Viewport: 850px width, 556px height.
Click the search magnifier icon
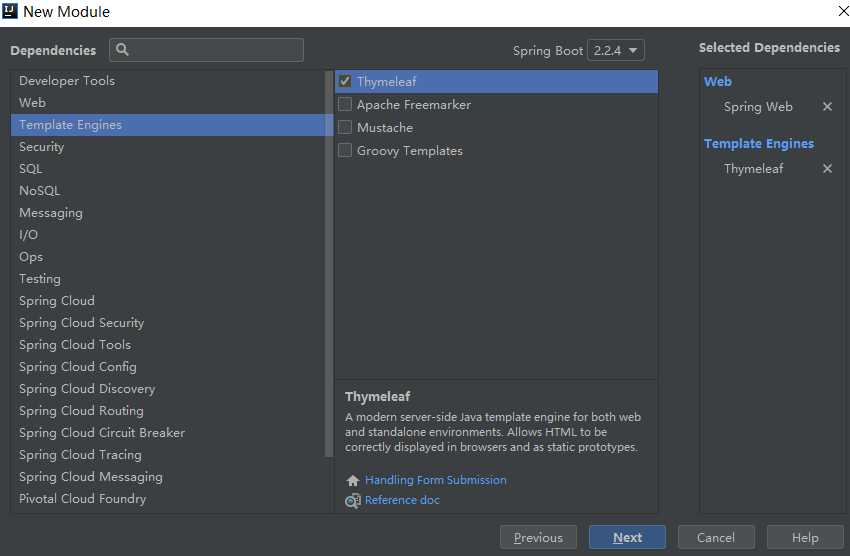pyautogui.click(x=123, y=50)
